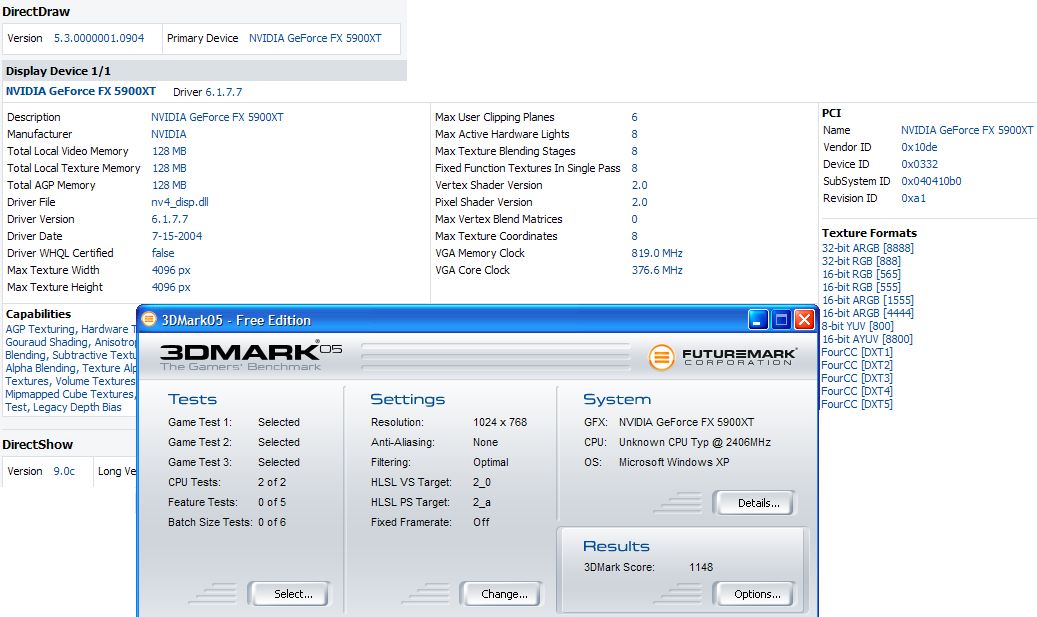Viewport: 1037px width, 617px height.
Task: Click the 3DMark Score value 1148
Action: pos(701,567)
